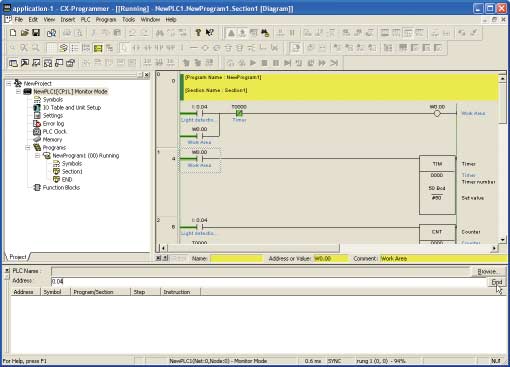
Task: Click the simulator stop square icon
Action: tap(264, 63)
